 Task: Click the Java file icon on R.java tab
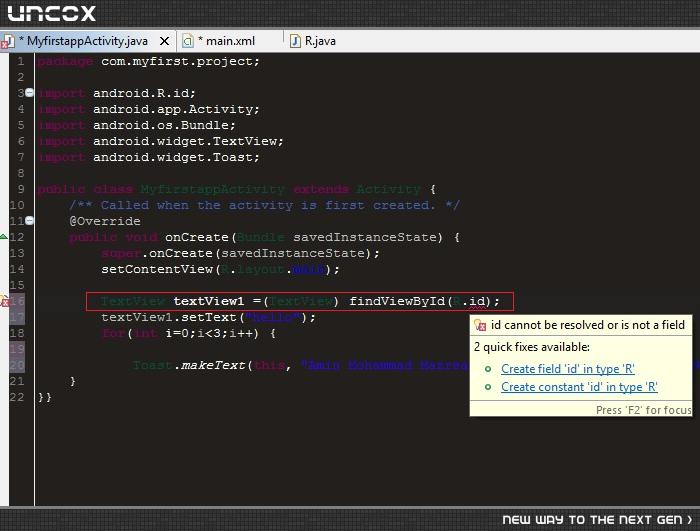coord(295,41)
